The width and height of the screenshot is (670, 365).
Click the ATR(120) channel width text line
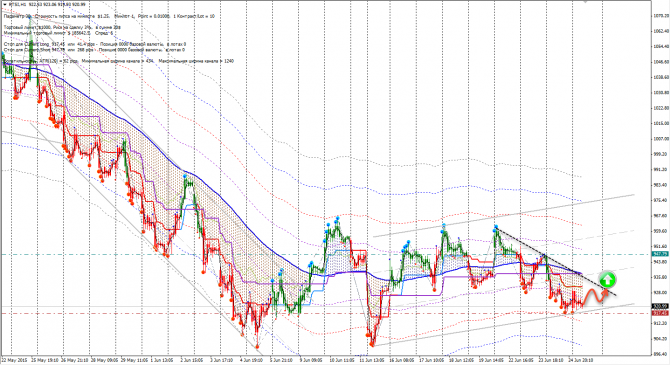pos(118,61)
